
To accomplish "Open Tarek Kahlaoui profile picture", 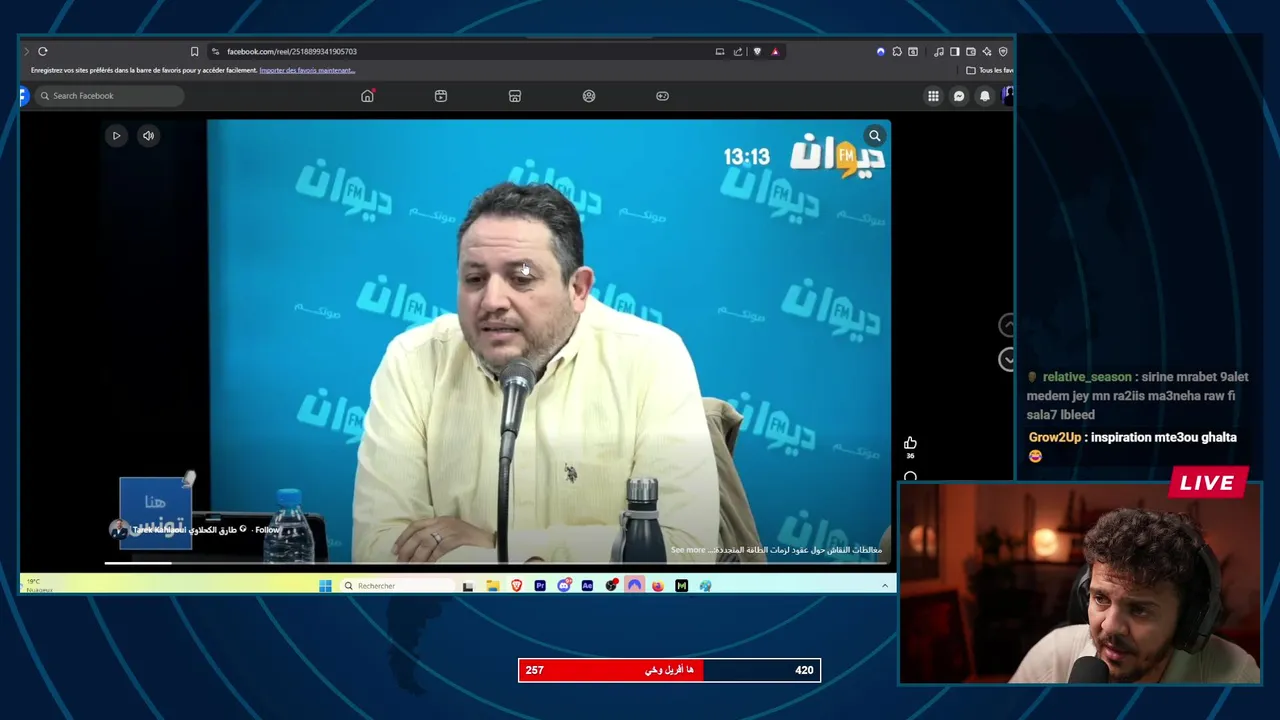I will coord(118,530).
